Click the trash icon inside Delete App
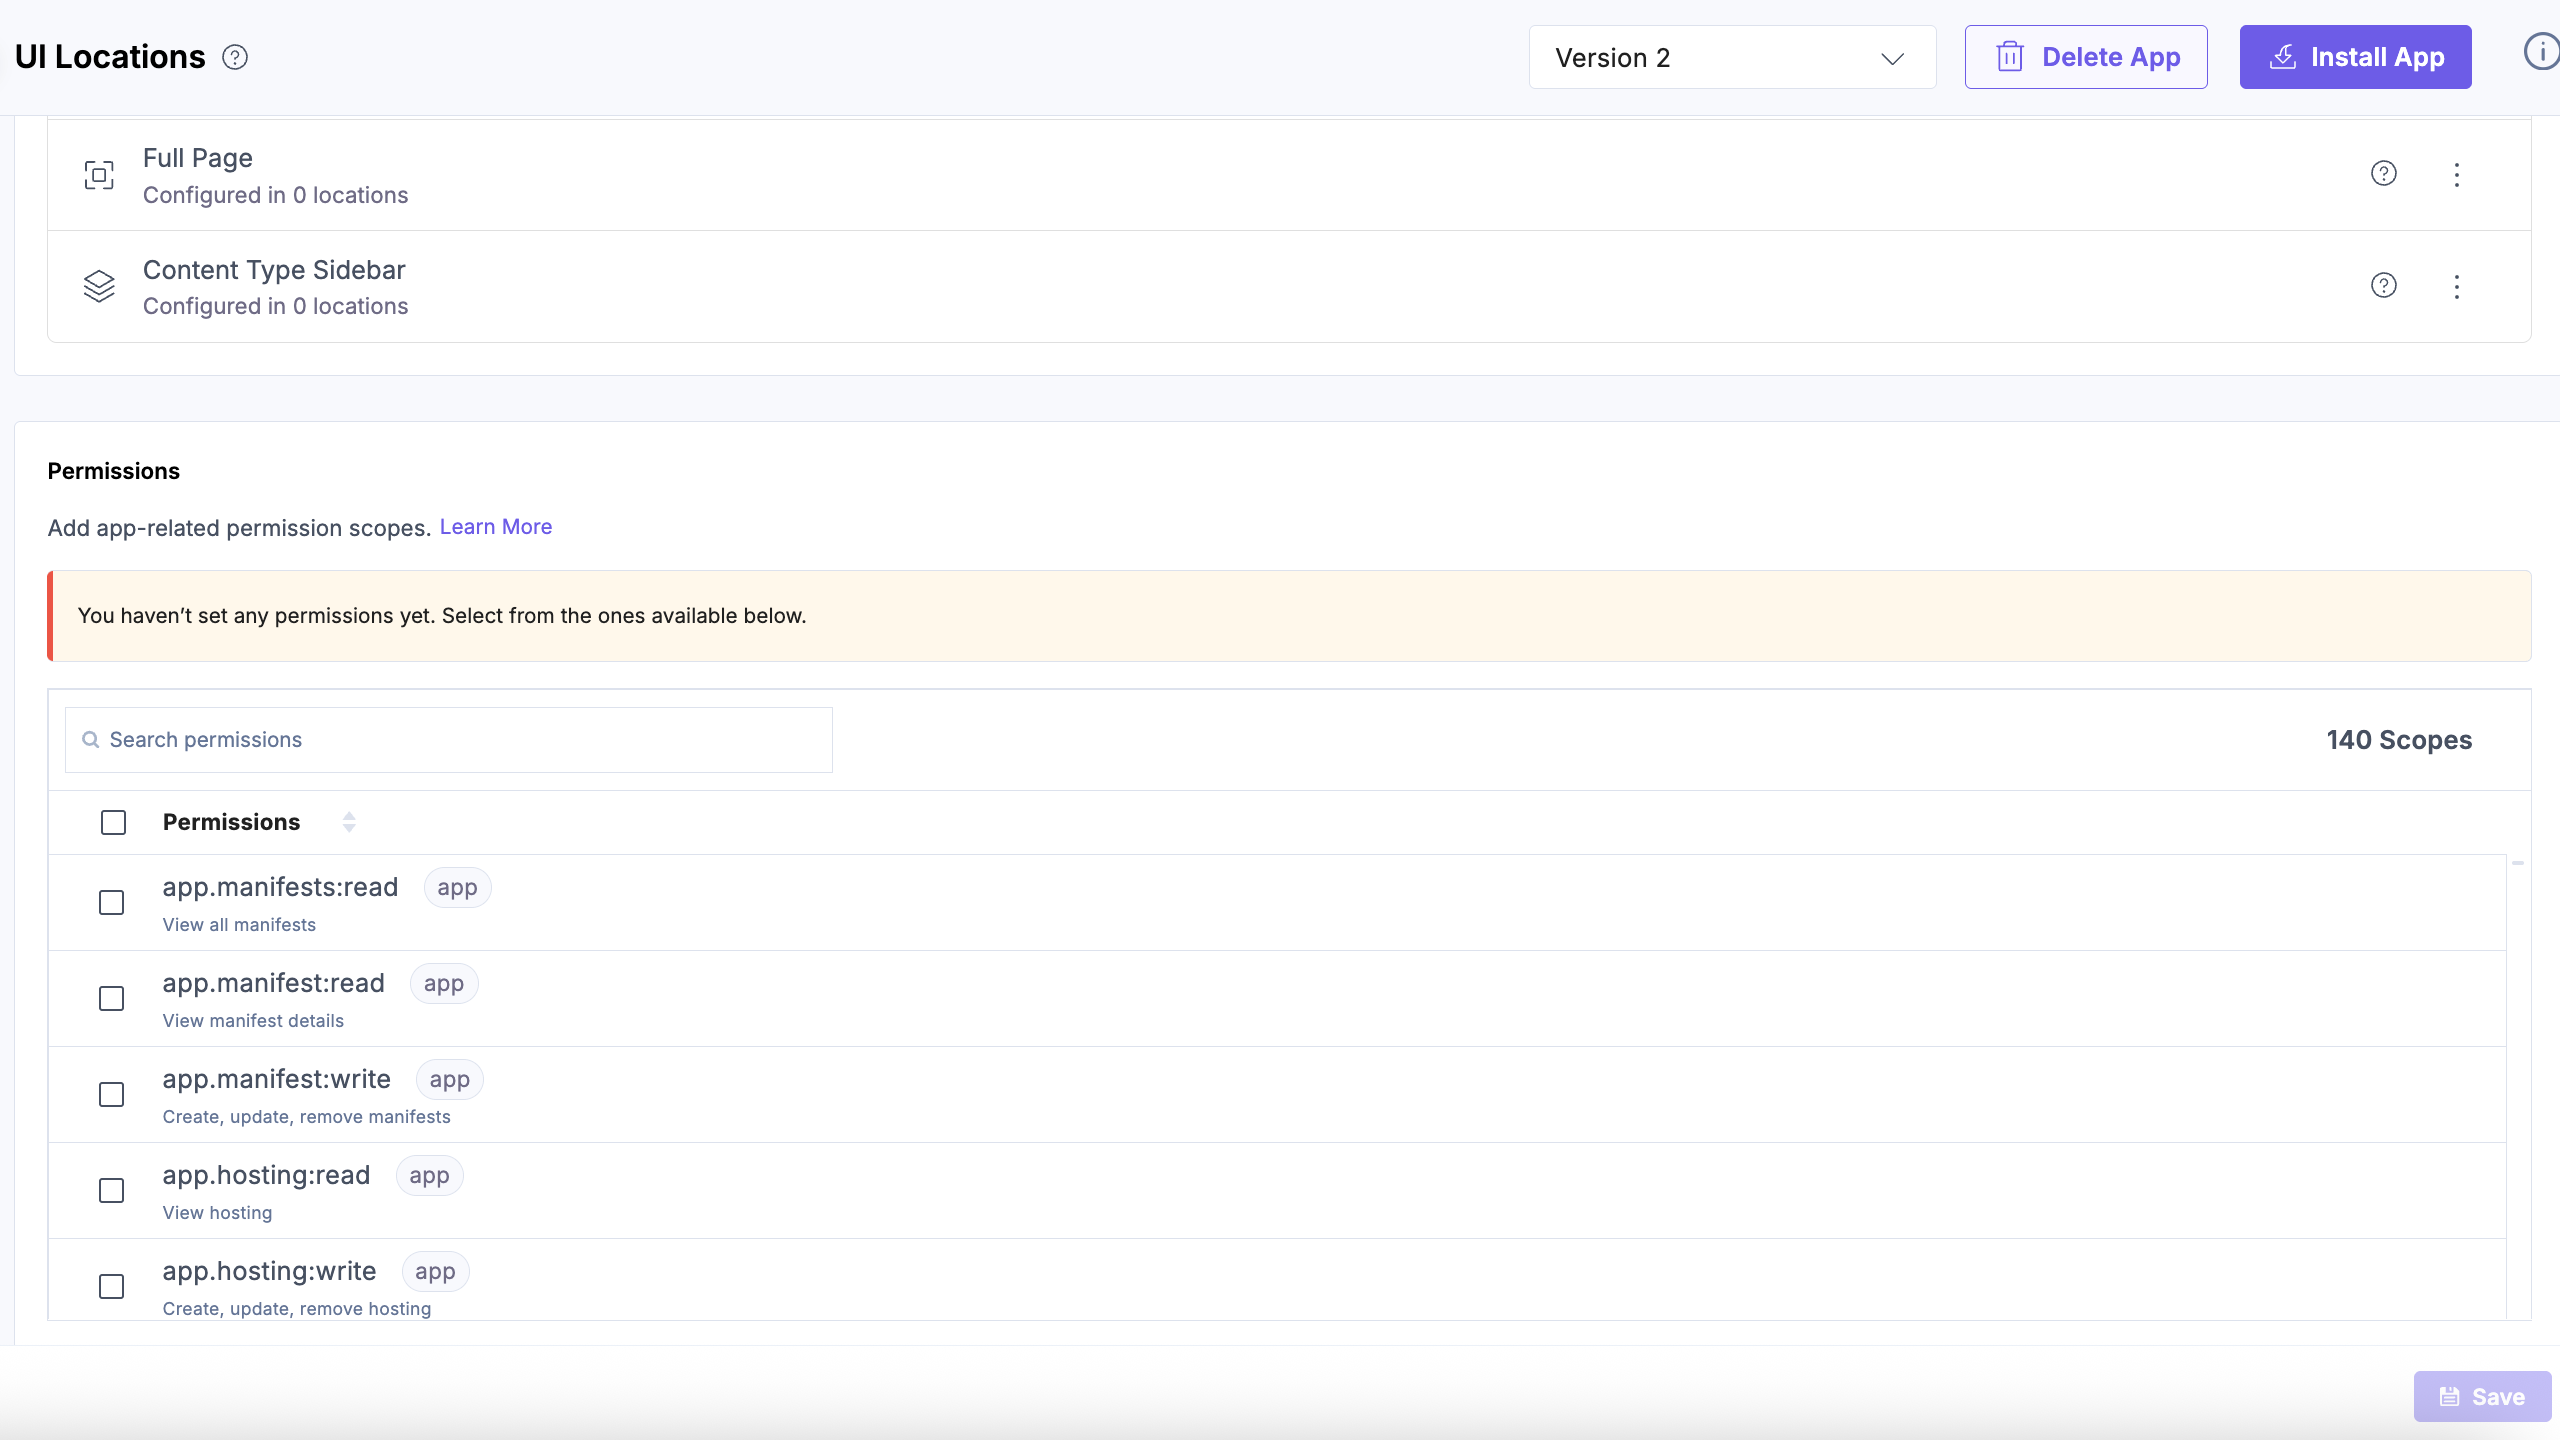Image resolution: width=2560 pixels, height=1440 pixels. pos(2010,57)
